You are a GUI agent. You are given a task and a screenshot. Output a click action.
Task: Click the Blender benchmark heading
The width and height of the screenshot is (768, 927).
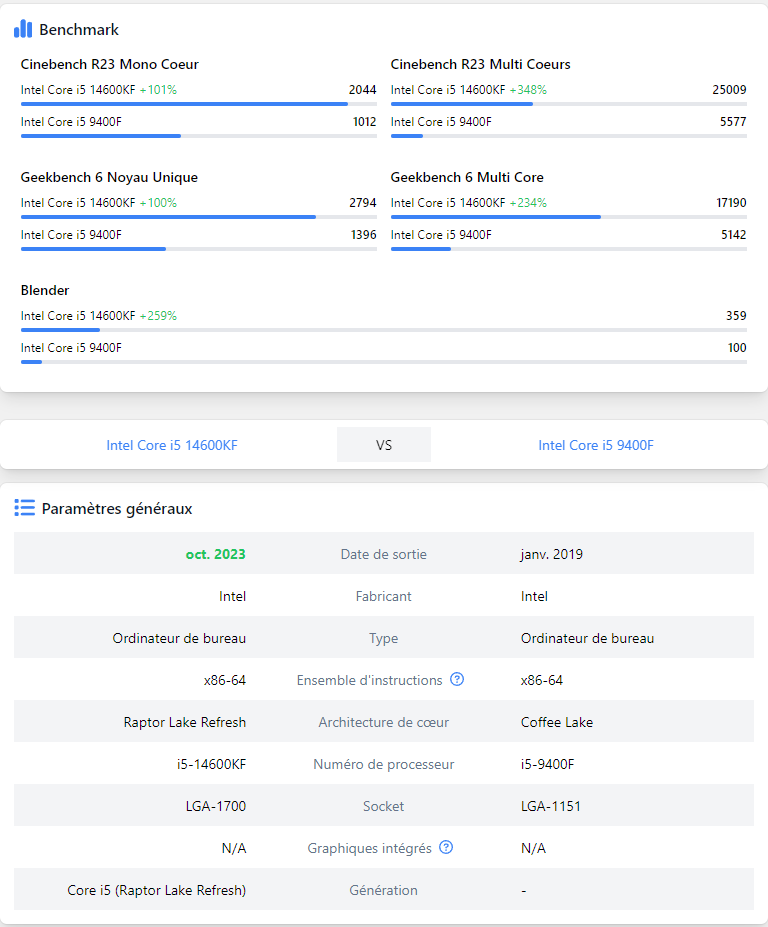click(45, 290)
